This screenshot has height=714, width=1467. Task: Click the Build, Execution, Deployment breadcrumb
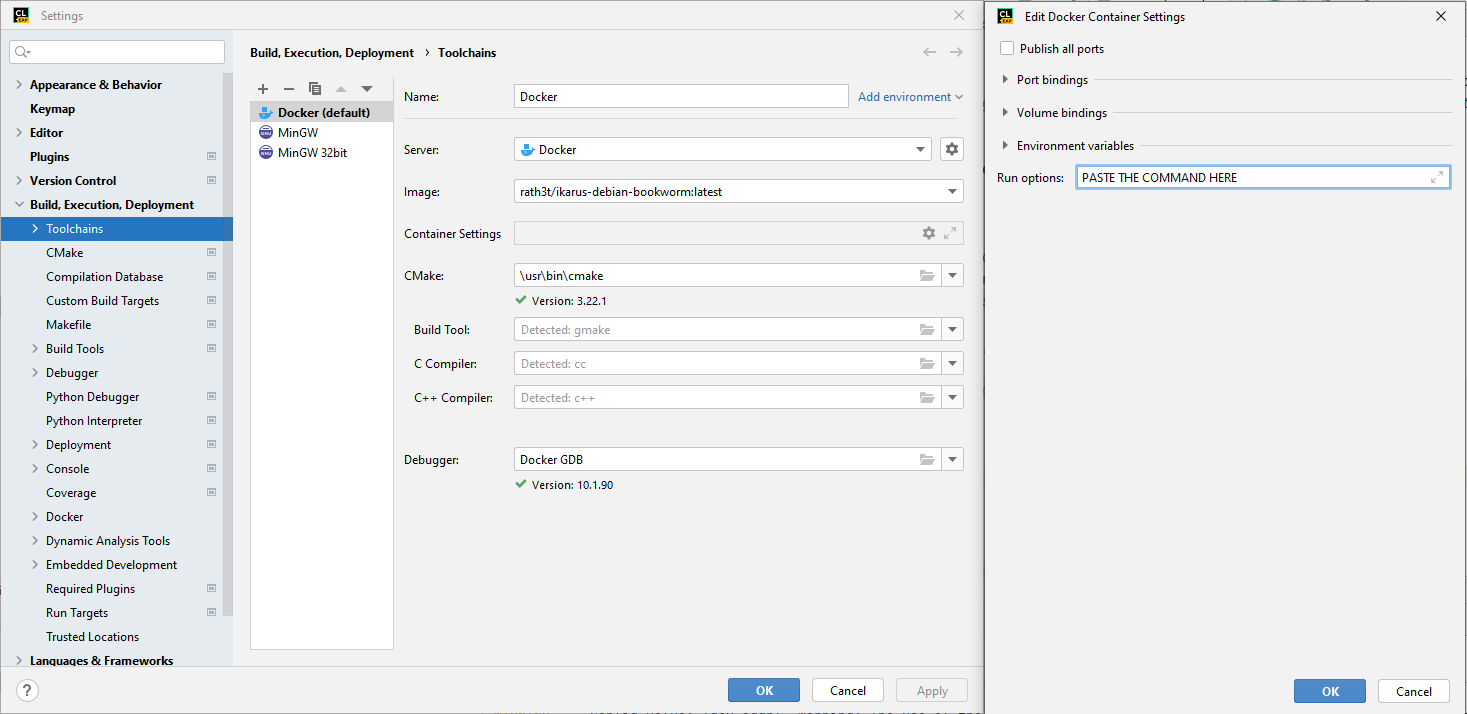(332, 53)
